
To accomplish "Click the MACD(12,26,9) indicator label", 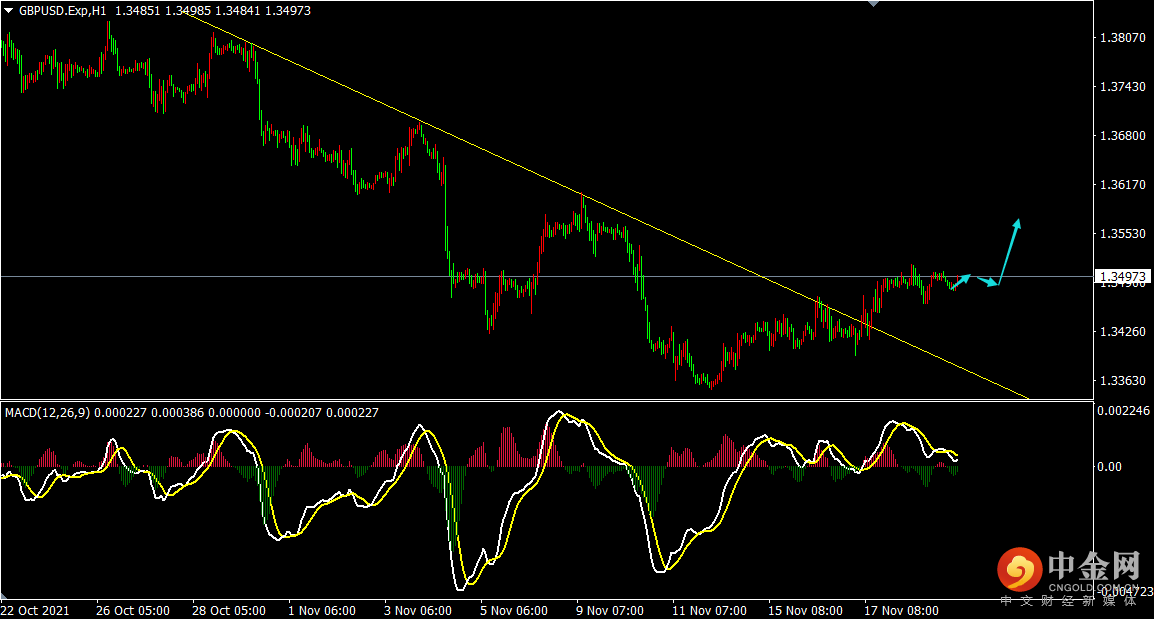I will pyautogui.click(x=47, y=413).
